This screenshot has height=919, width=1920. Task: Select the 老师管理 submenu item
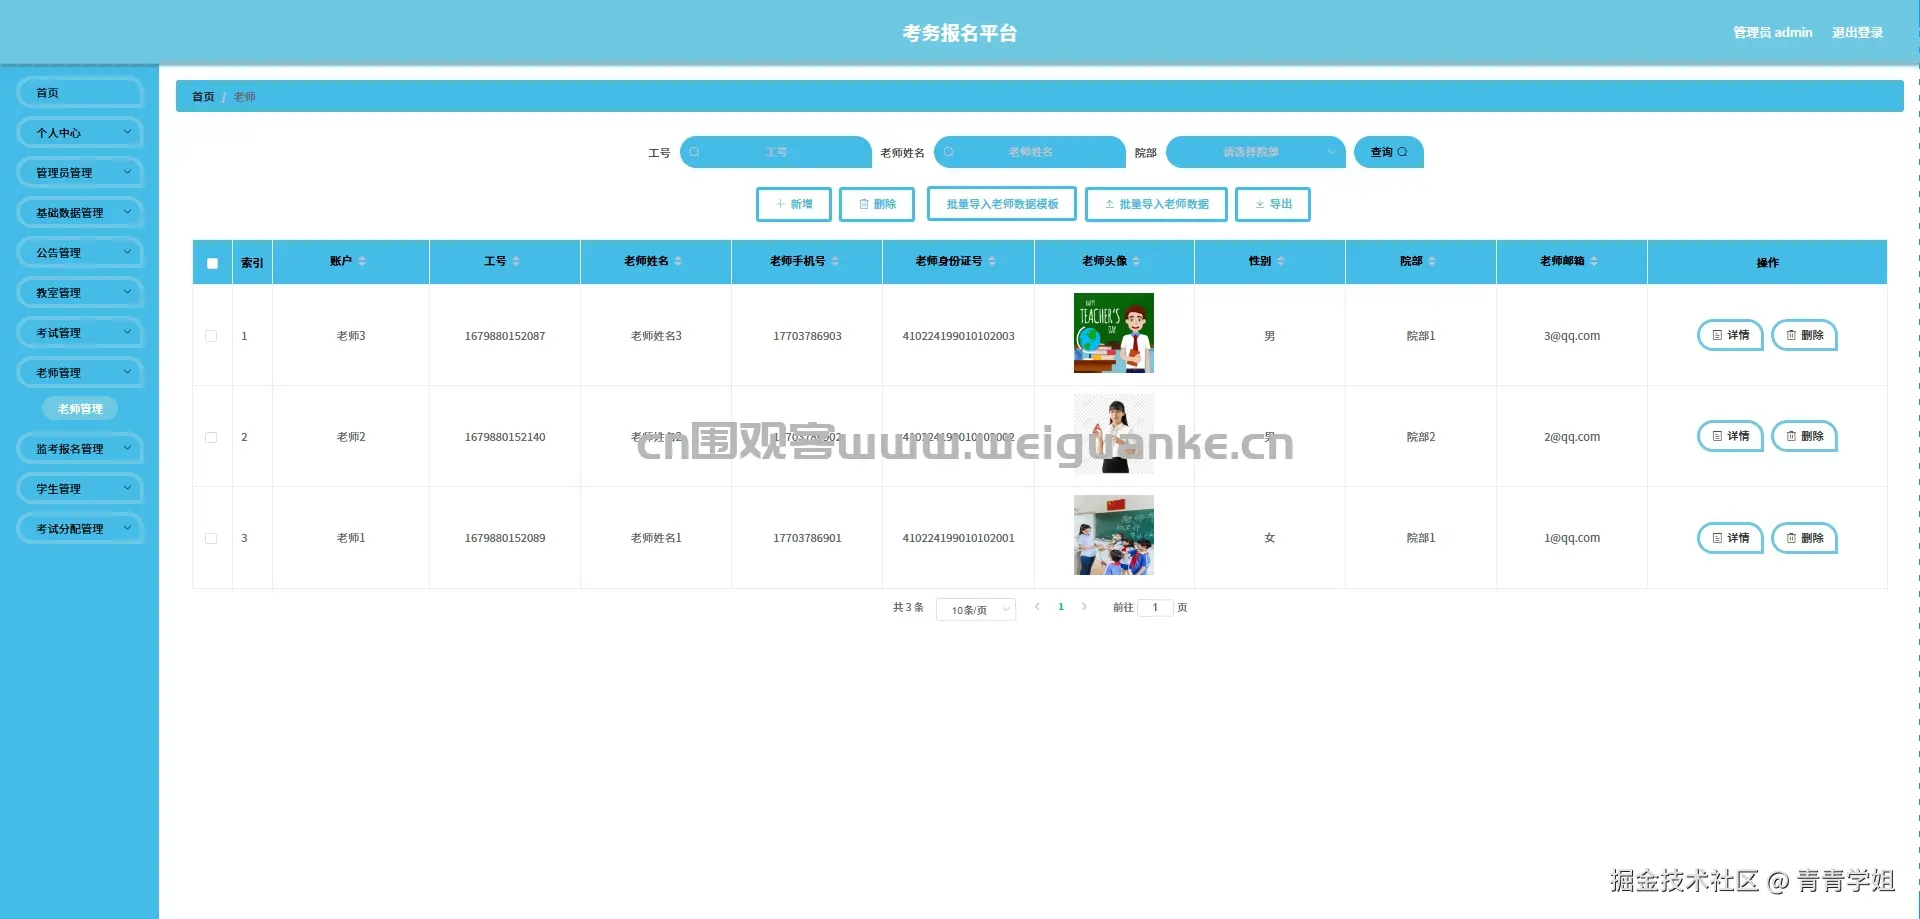click(80, 409)
